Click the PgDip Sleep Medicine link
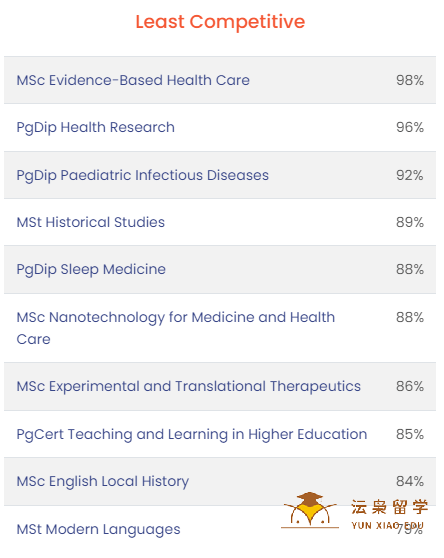 click(x=91, y=269)
